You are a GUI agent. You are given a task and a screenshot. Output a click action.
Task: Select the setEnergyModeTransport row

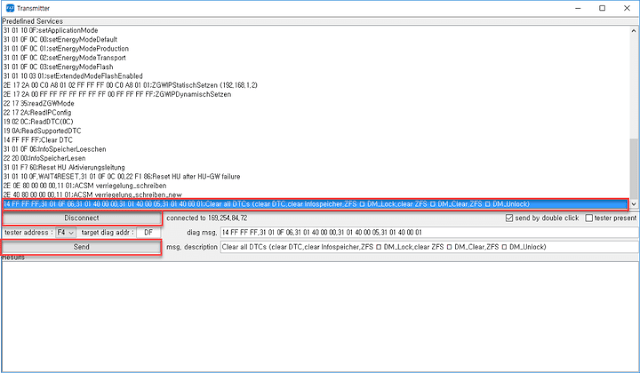[x=316, y=58]
